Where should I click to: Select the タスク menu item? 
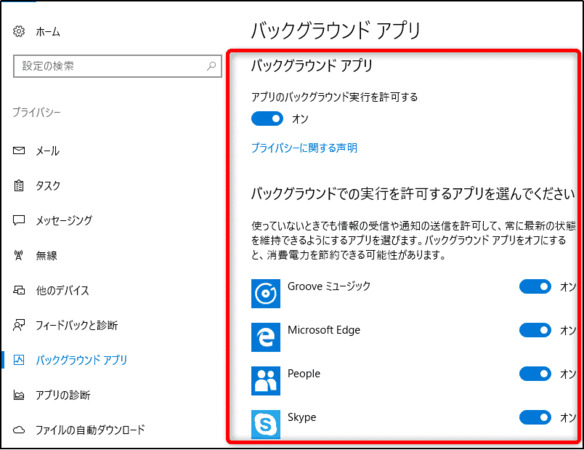48,186
